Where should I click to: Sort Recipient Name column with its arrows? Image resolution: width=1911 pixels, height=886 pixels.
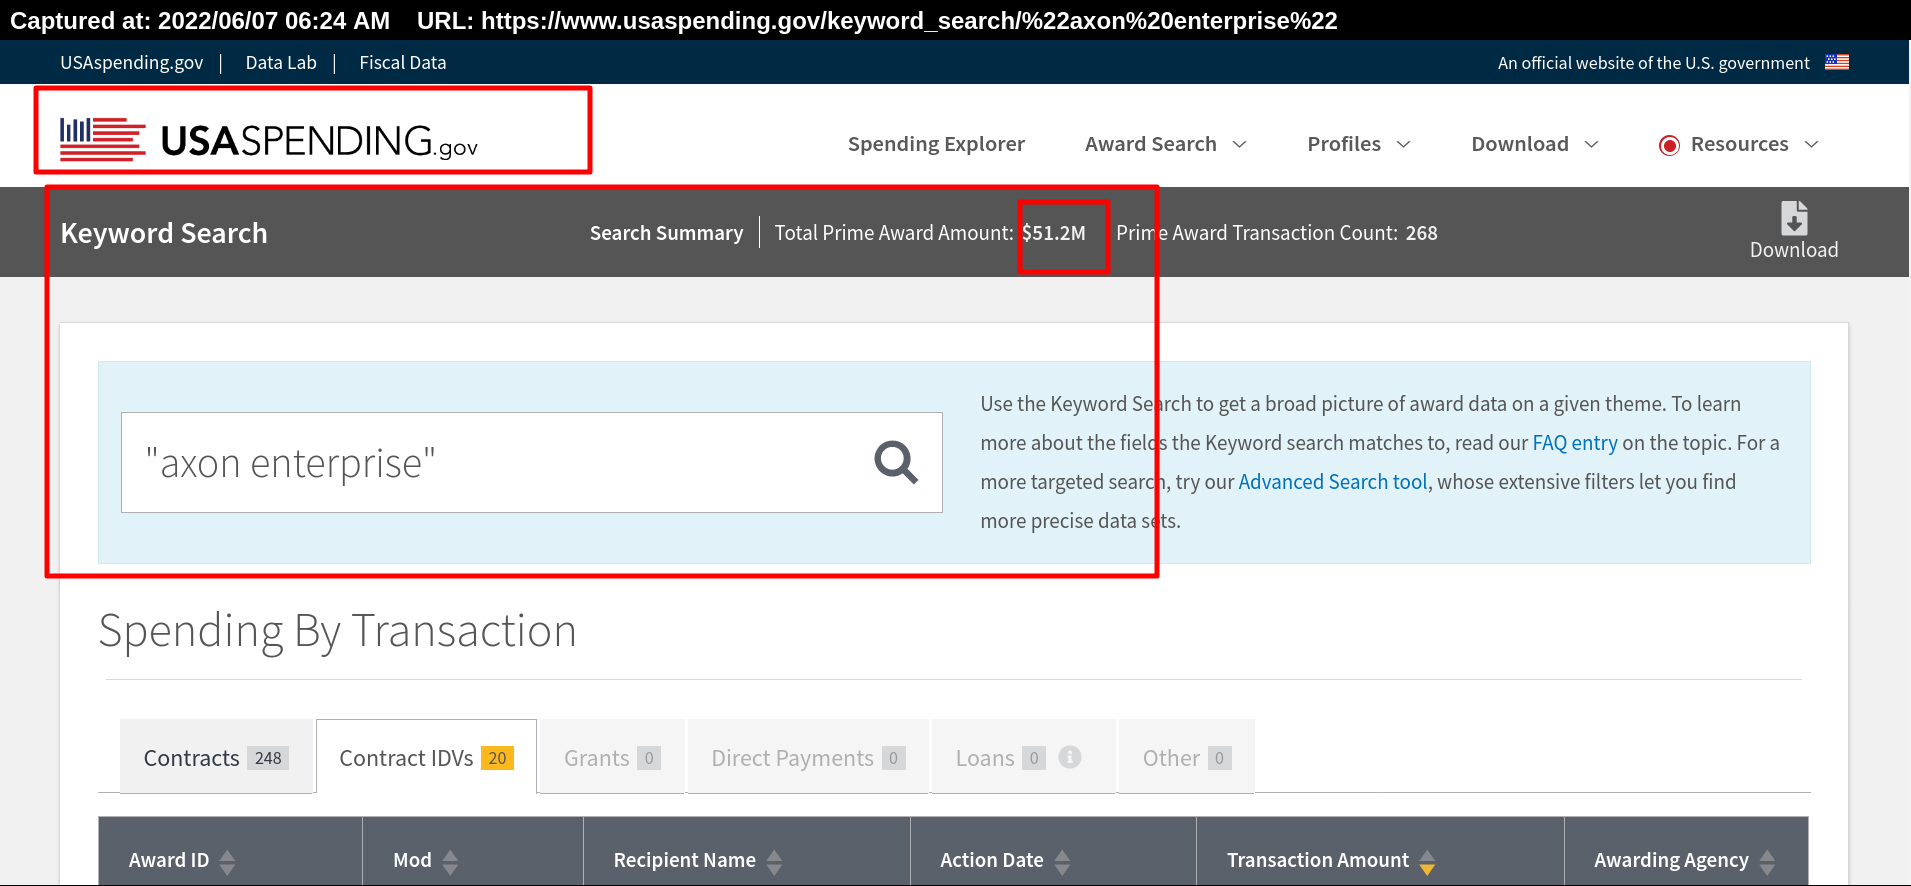click(x=774, y=861)
